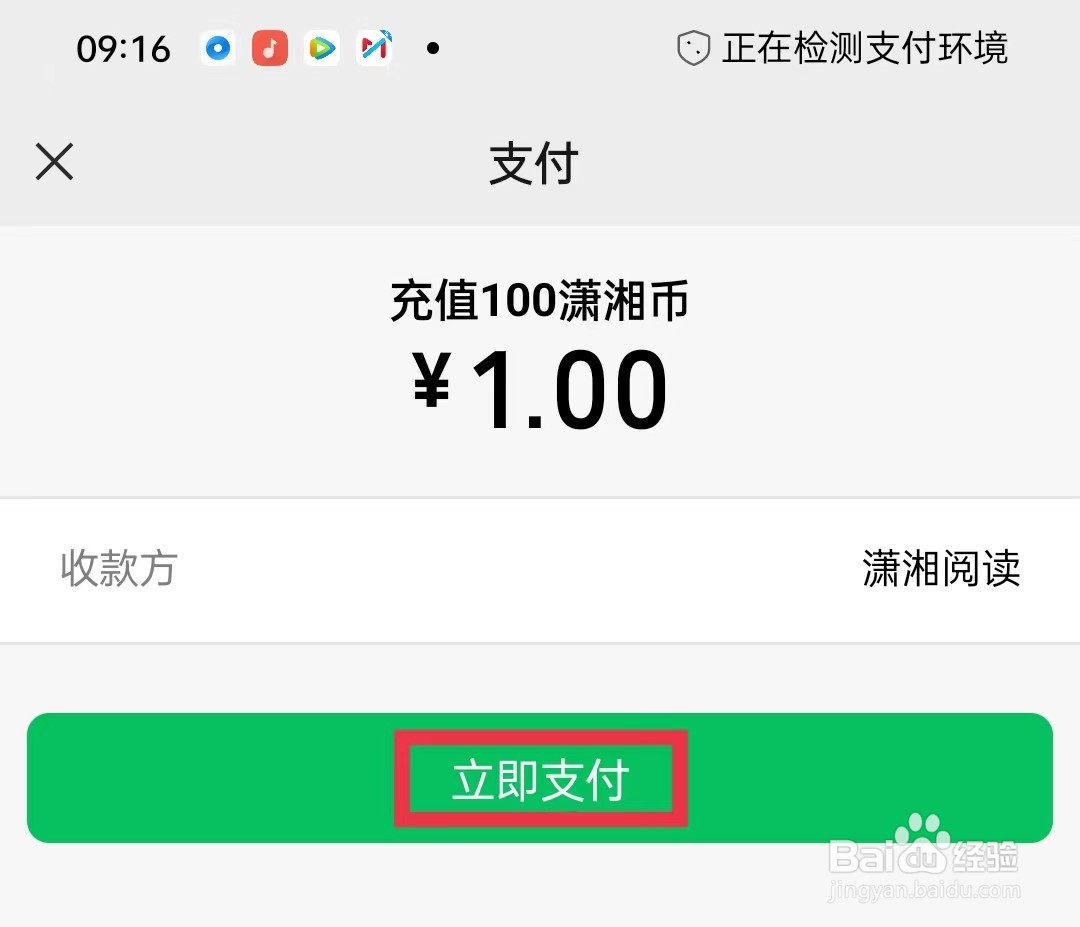Open the jingyan.baidu.com watermark link
1080x927 pixels.
(924, 890)
